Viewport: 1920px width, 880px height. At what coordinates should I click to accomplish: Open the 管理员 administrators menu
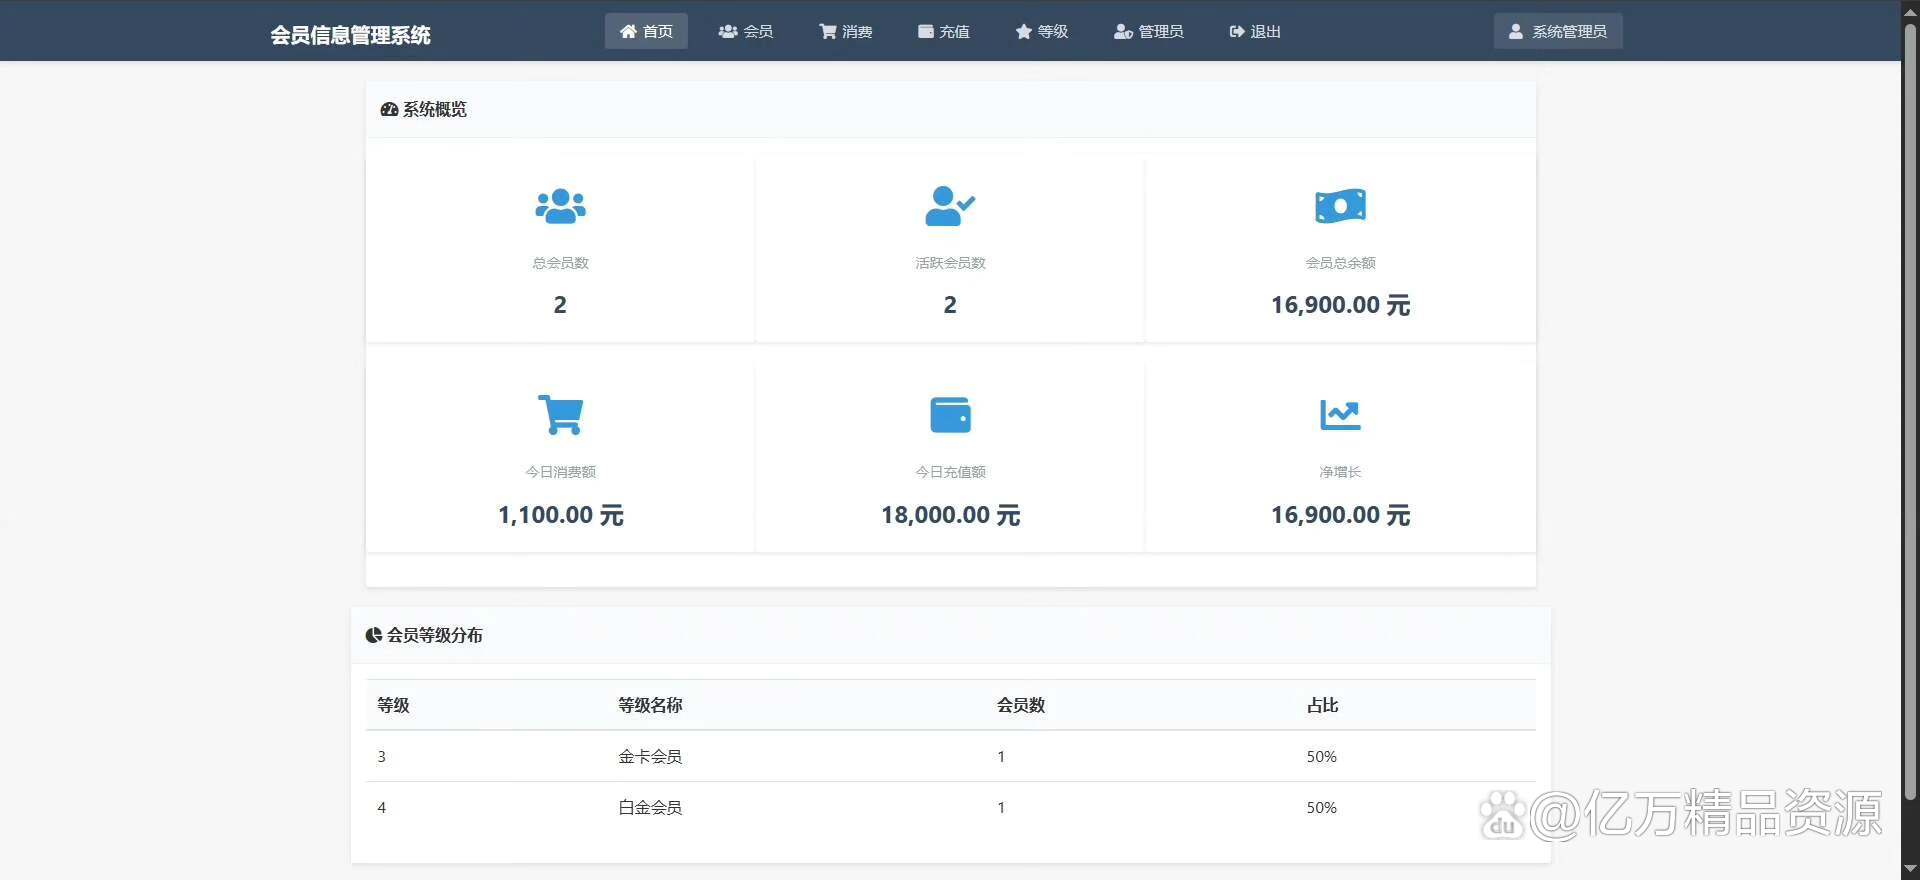[x=1149, y=31]
